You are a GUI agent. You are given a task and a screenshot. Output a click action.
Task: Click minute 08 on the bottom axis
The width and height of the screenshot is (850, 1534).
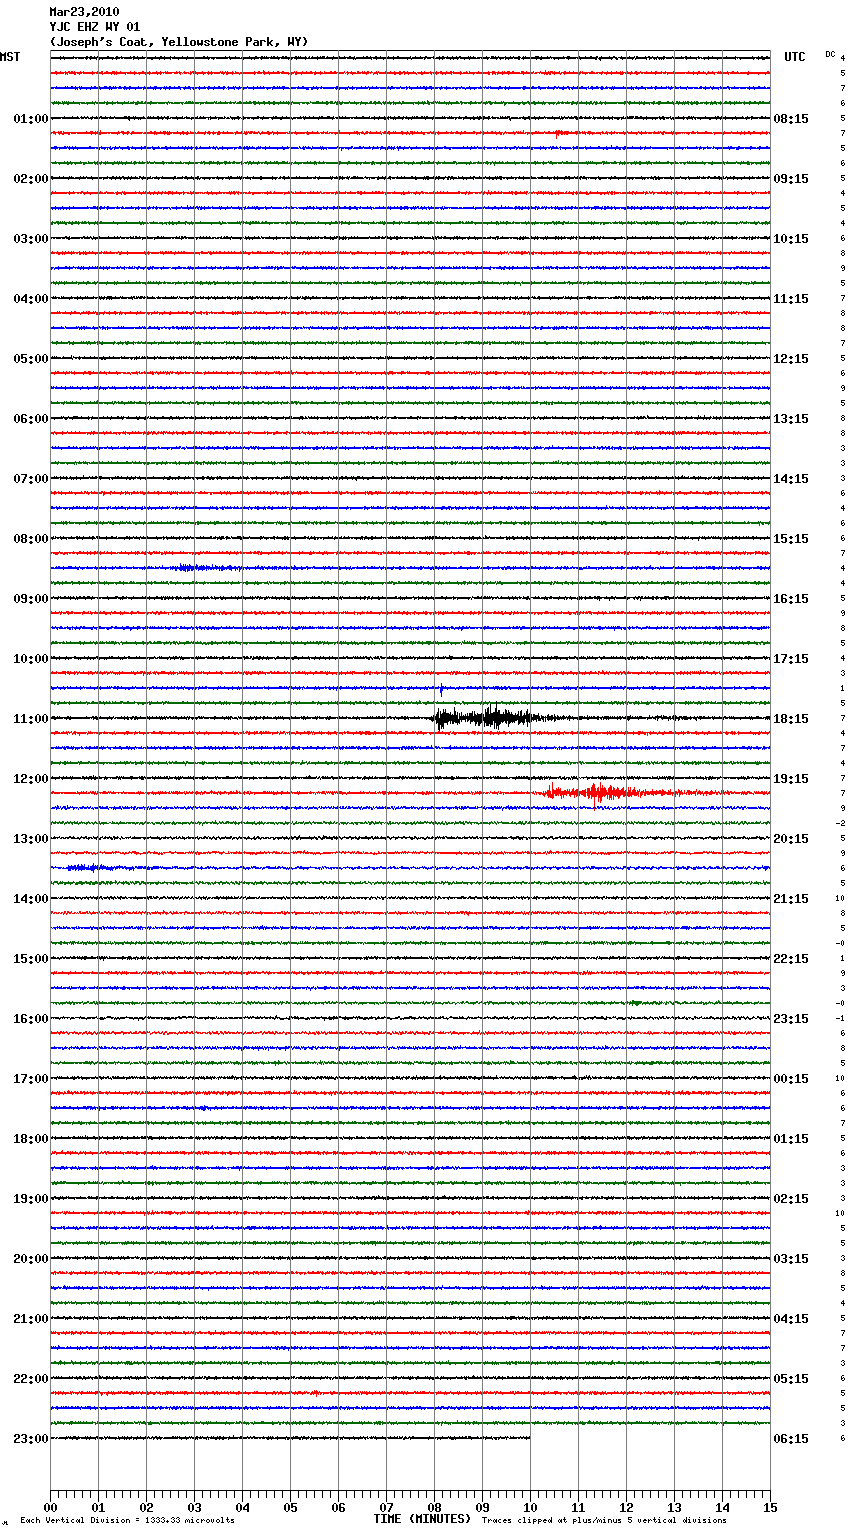[x=434, y=1507]
